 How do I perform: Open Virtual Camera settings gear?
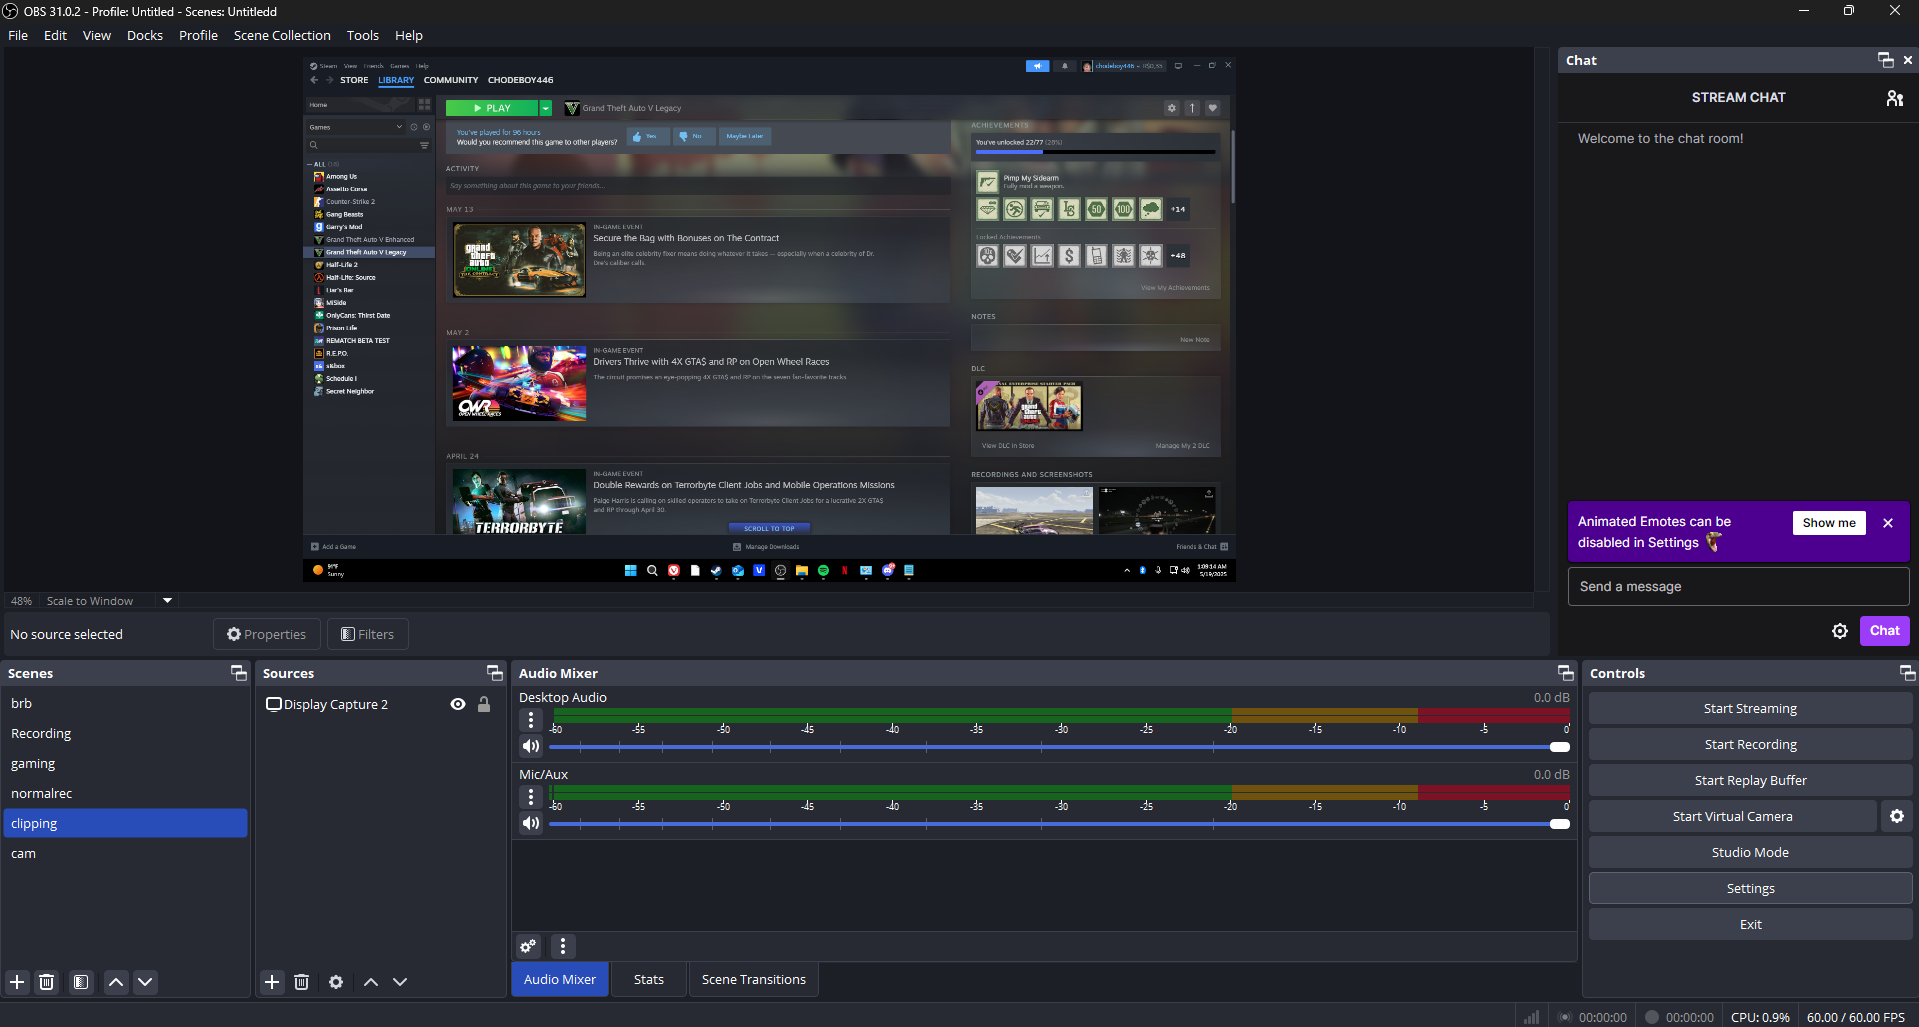1897,816
